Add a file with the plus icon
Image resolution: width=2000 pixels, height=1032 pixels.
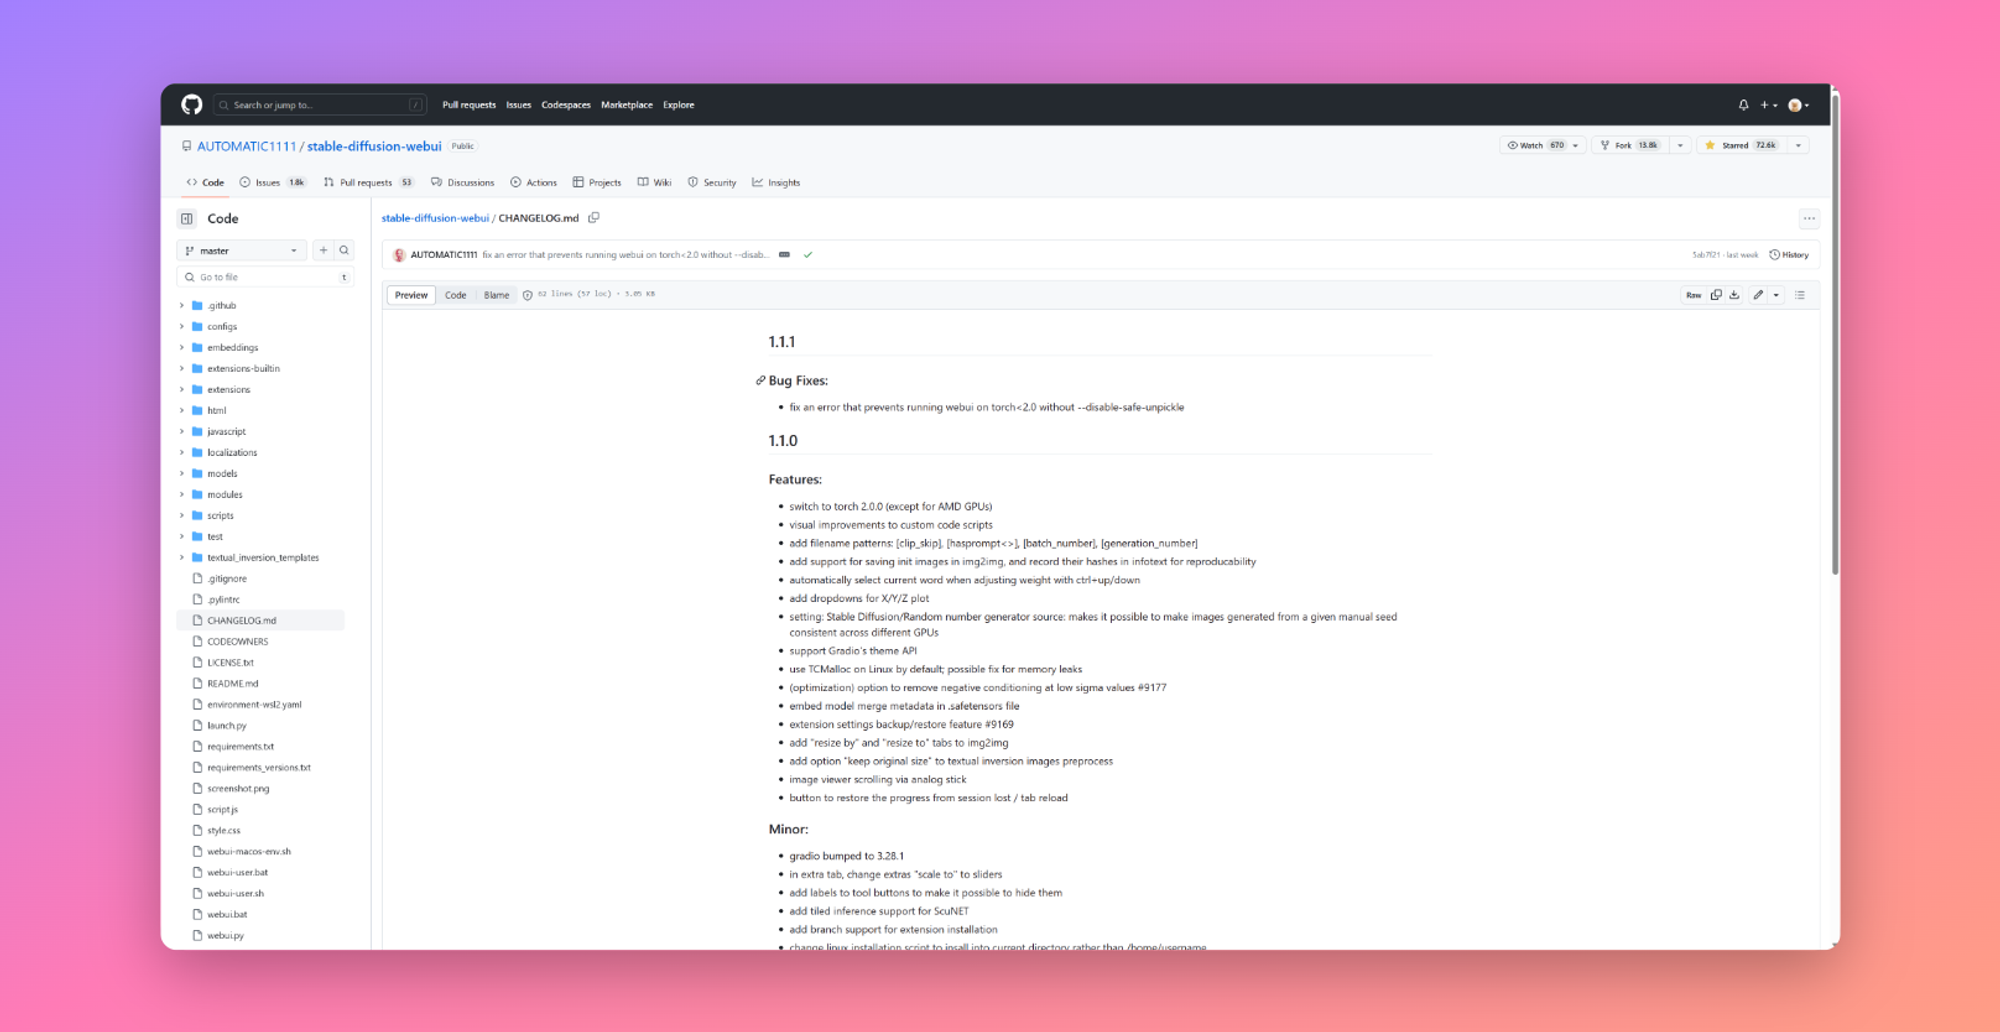pos(323,251)
